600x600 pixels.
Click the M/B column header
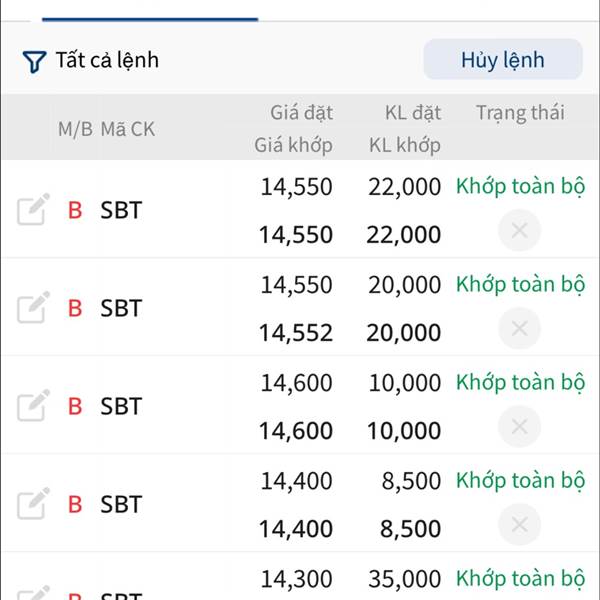pyautogui.click(x=74, y=129)
